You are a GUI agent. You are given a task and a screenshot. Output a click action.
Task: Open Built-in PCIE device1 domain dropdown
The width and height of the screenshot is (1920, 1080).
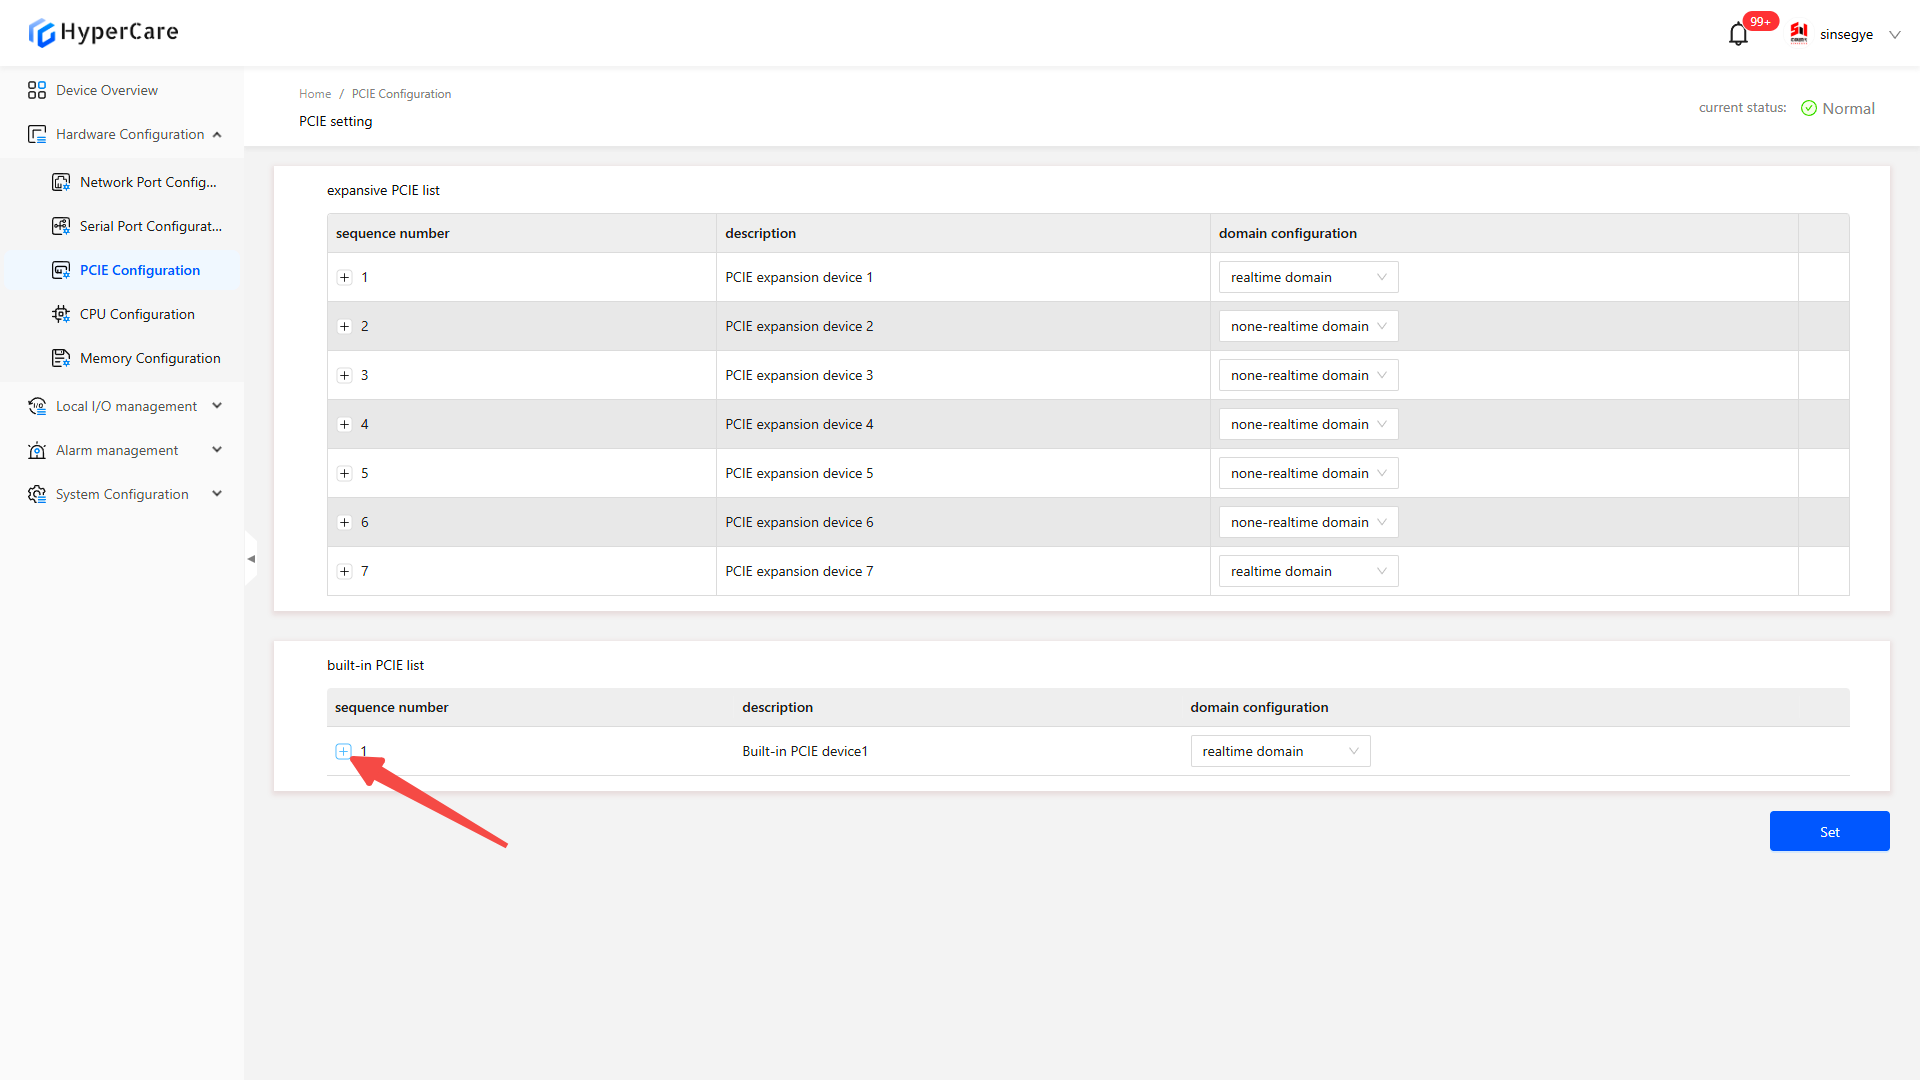tap(1280, 751)
